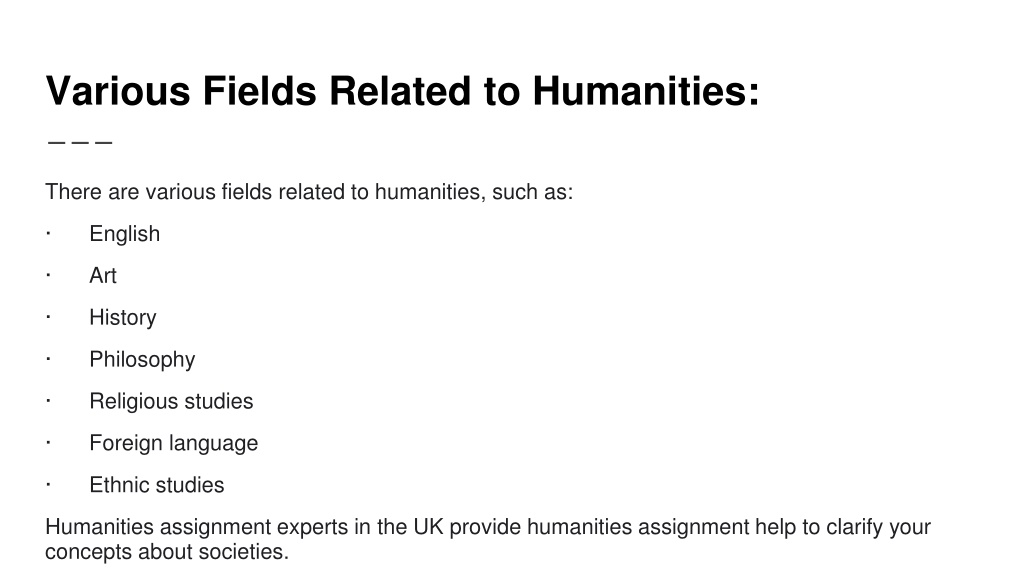Click the bullet dot beside 'History'
This screenshot has width=1024, height=576.
(48, 317)
